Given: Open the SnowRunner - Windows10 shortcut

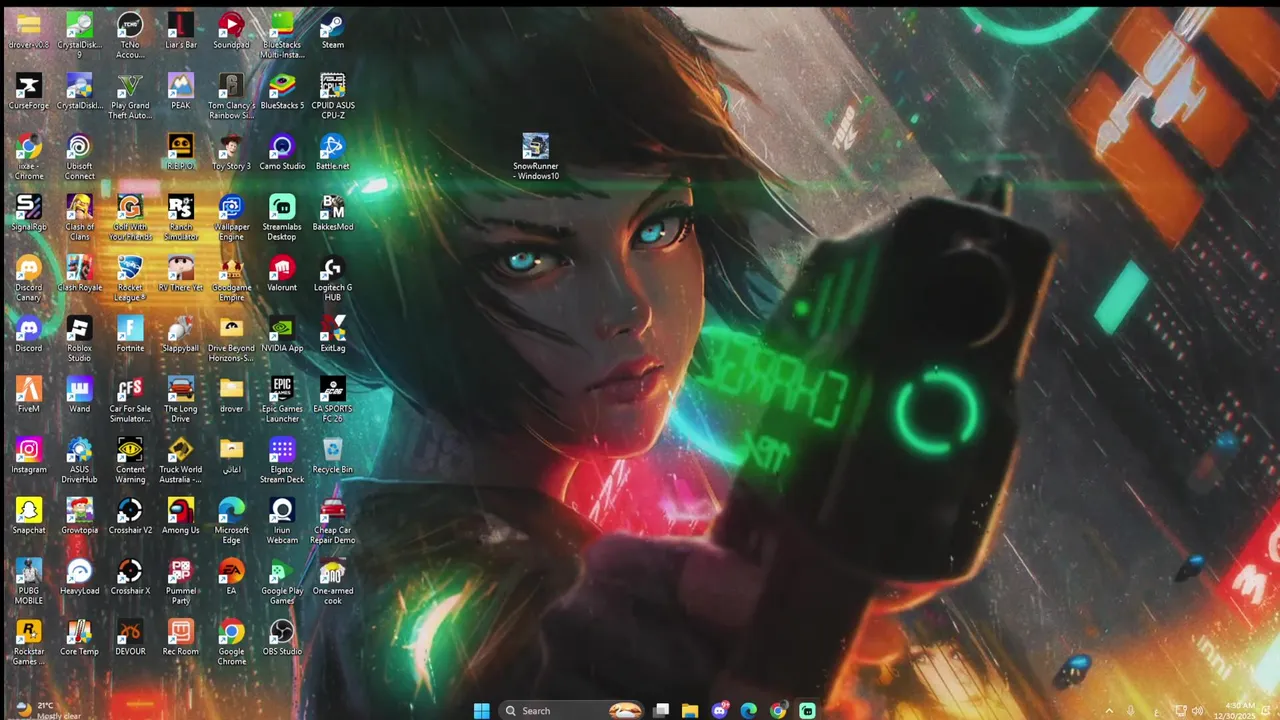Looking at the screenshot, I should click(536, 158).
